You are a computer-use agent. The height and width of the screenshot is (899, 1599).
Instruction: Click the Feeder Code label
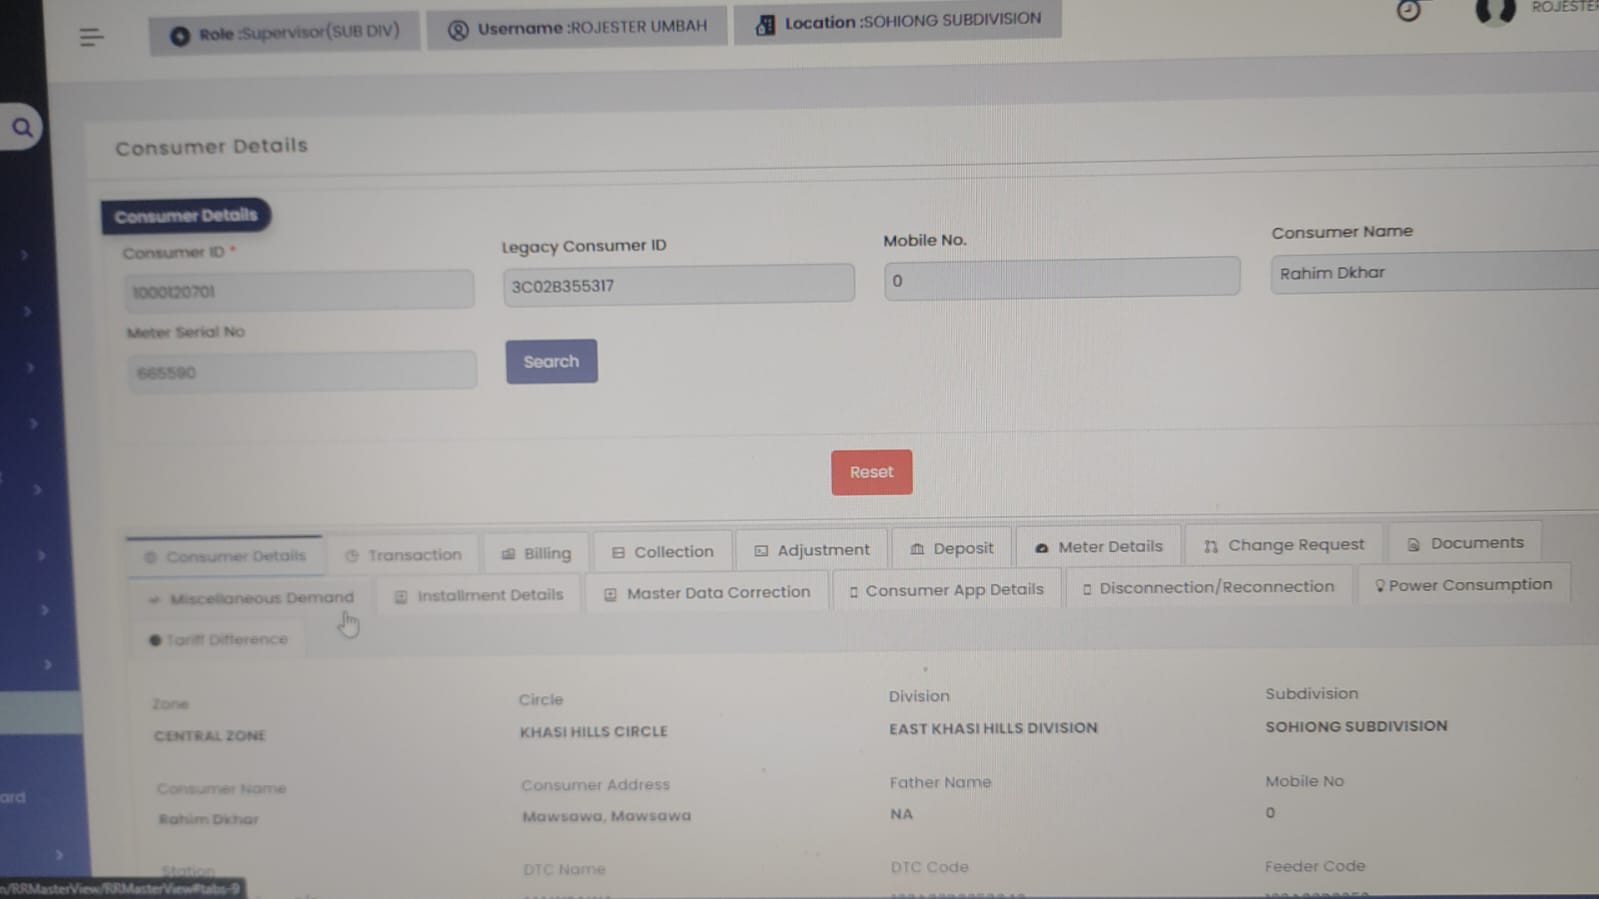coord(1314,866)
